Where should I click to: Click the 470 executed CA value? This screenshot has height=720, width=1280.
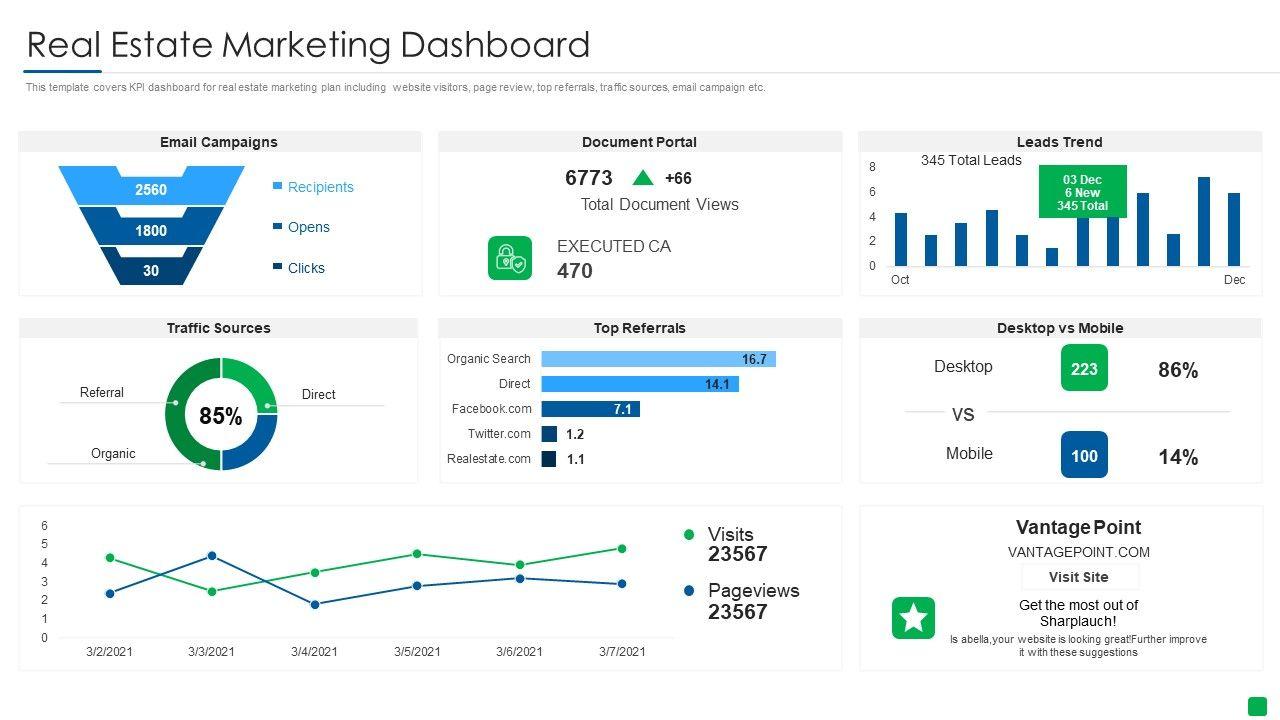[x=575, y=271]
